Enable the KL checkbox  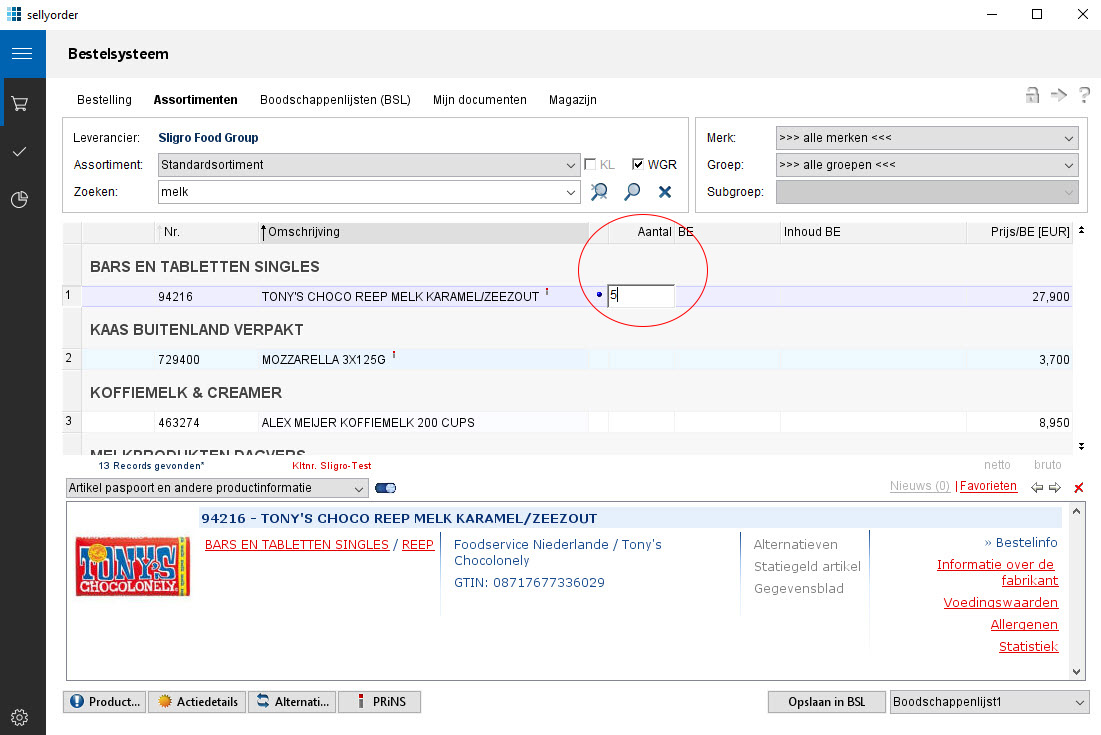pos(591,165)
